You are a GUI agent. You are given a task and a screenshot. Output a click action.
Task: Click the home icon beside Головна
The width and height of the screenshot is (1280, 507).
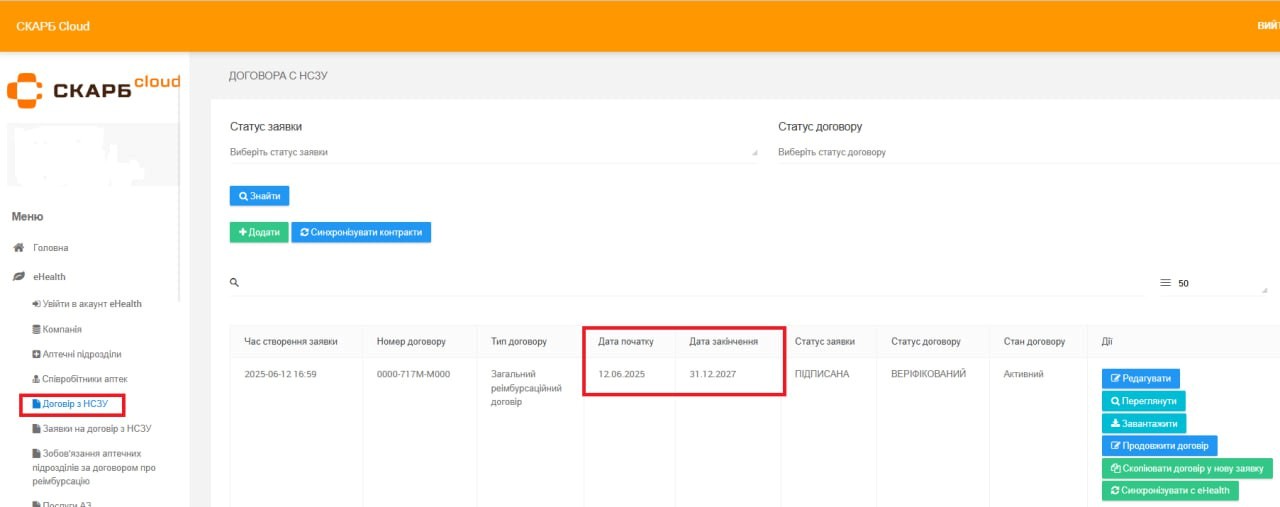tap(18, 248)
